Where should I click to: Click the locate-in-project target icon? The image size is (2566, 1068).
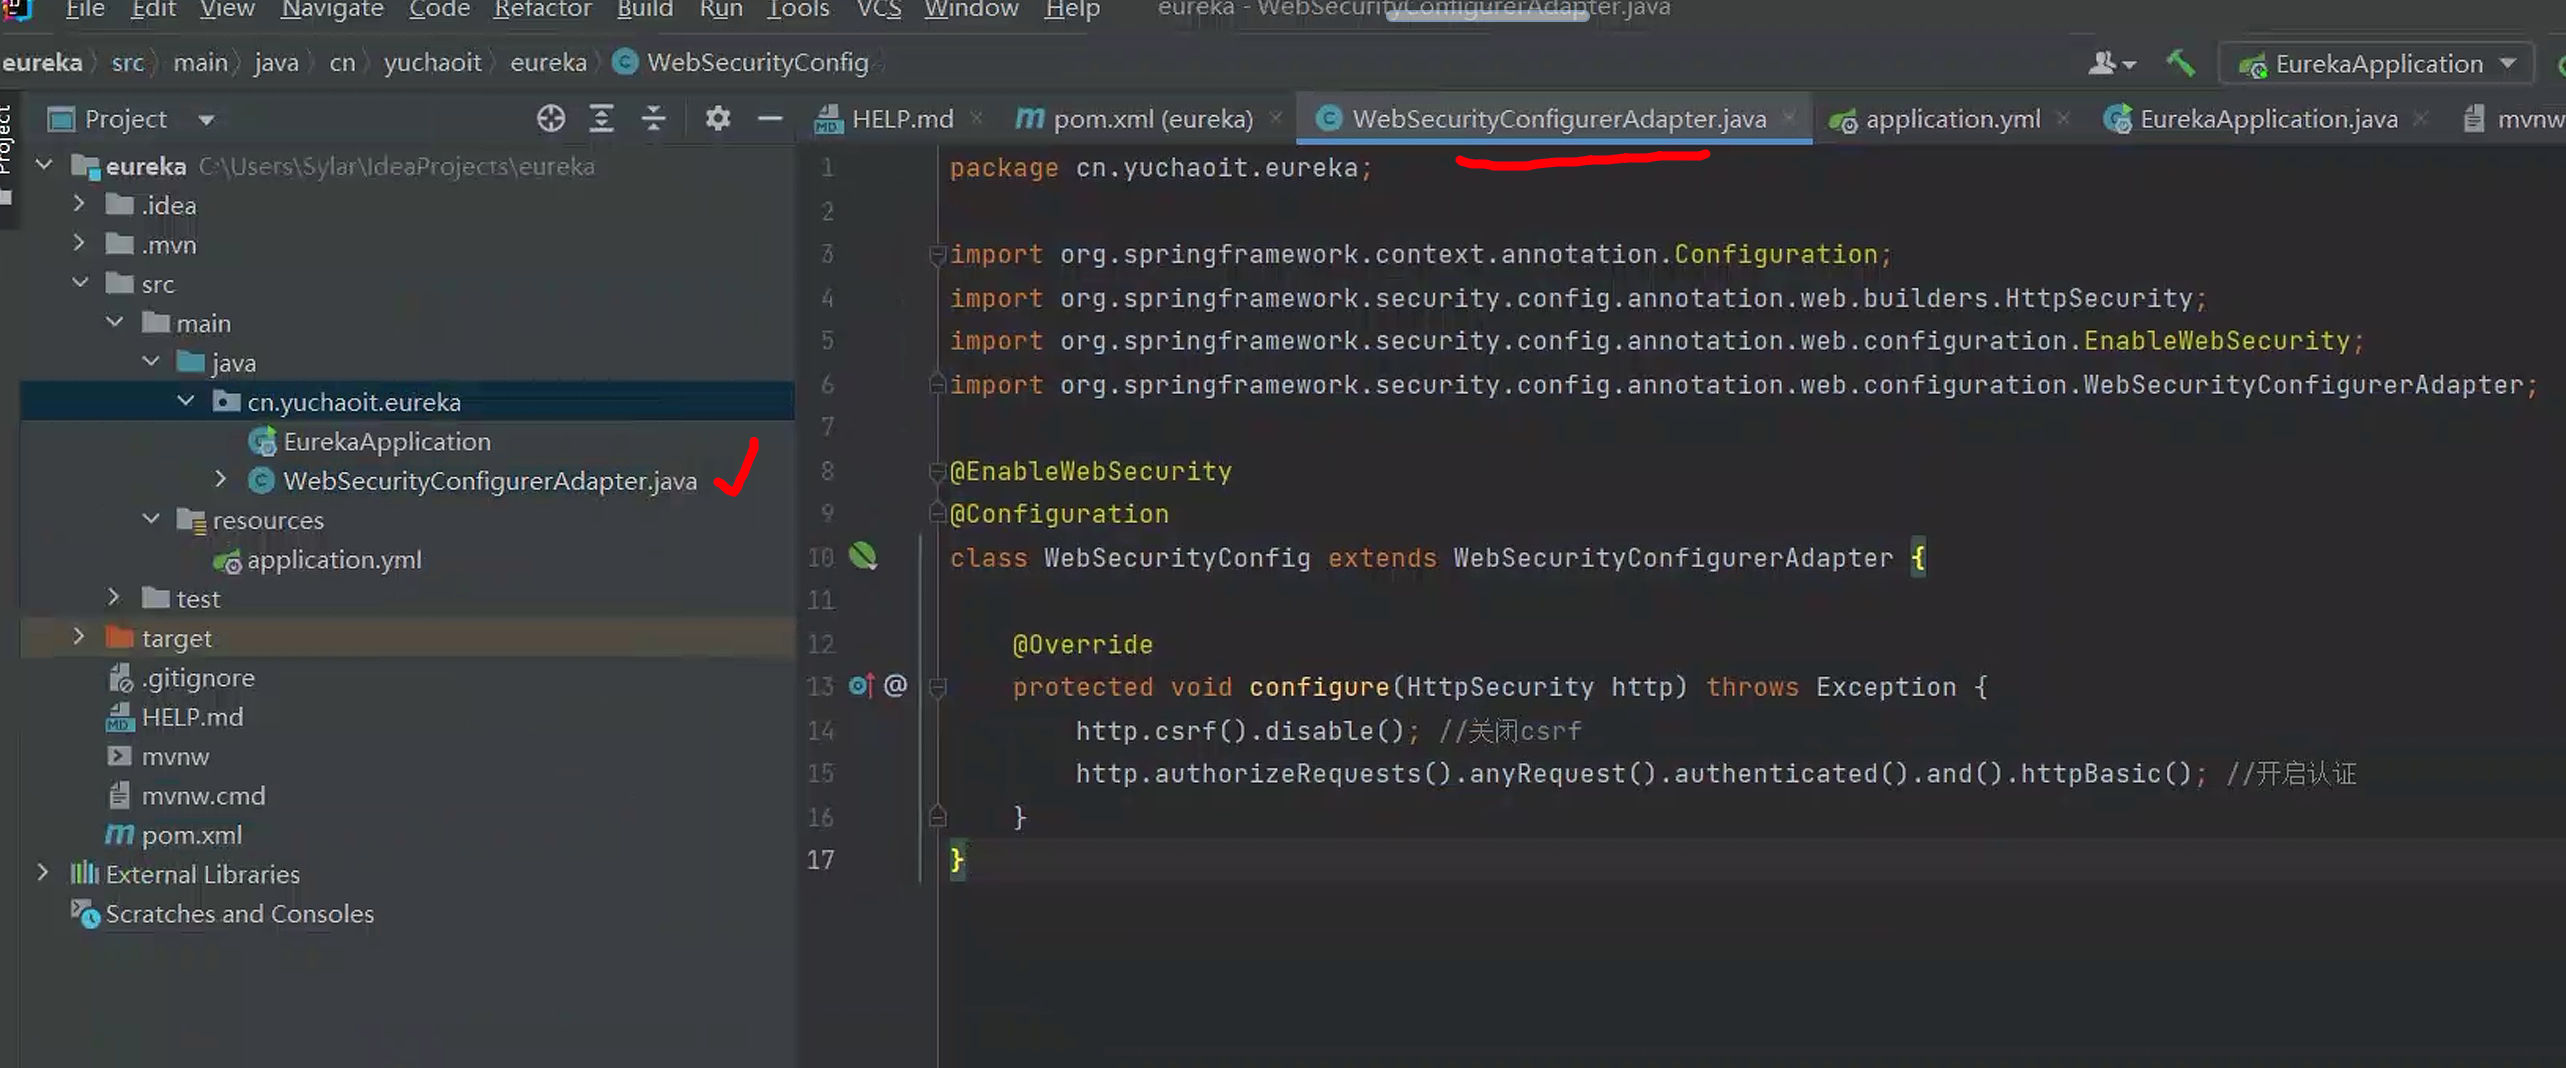pos(550,119)
